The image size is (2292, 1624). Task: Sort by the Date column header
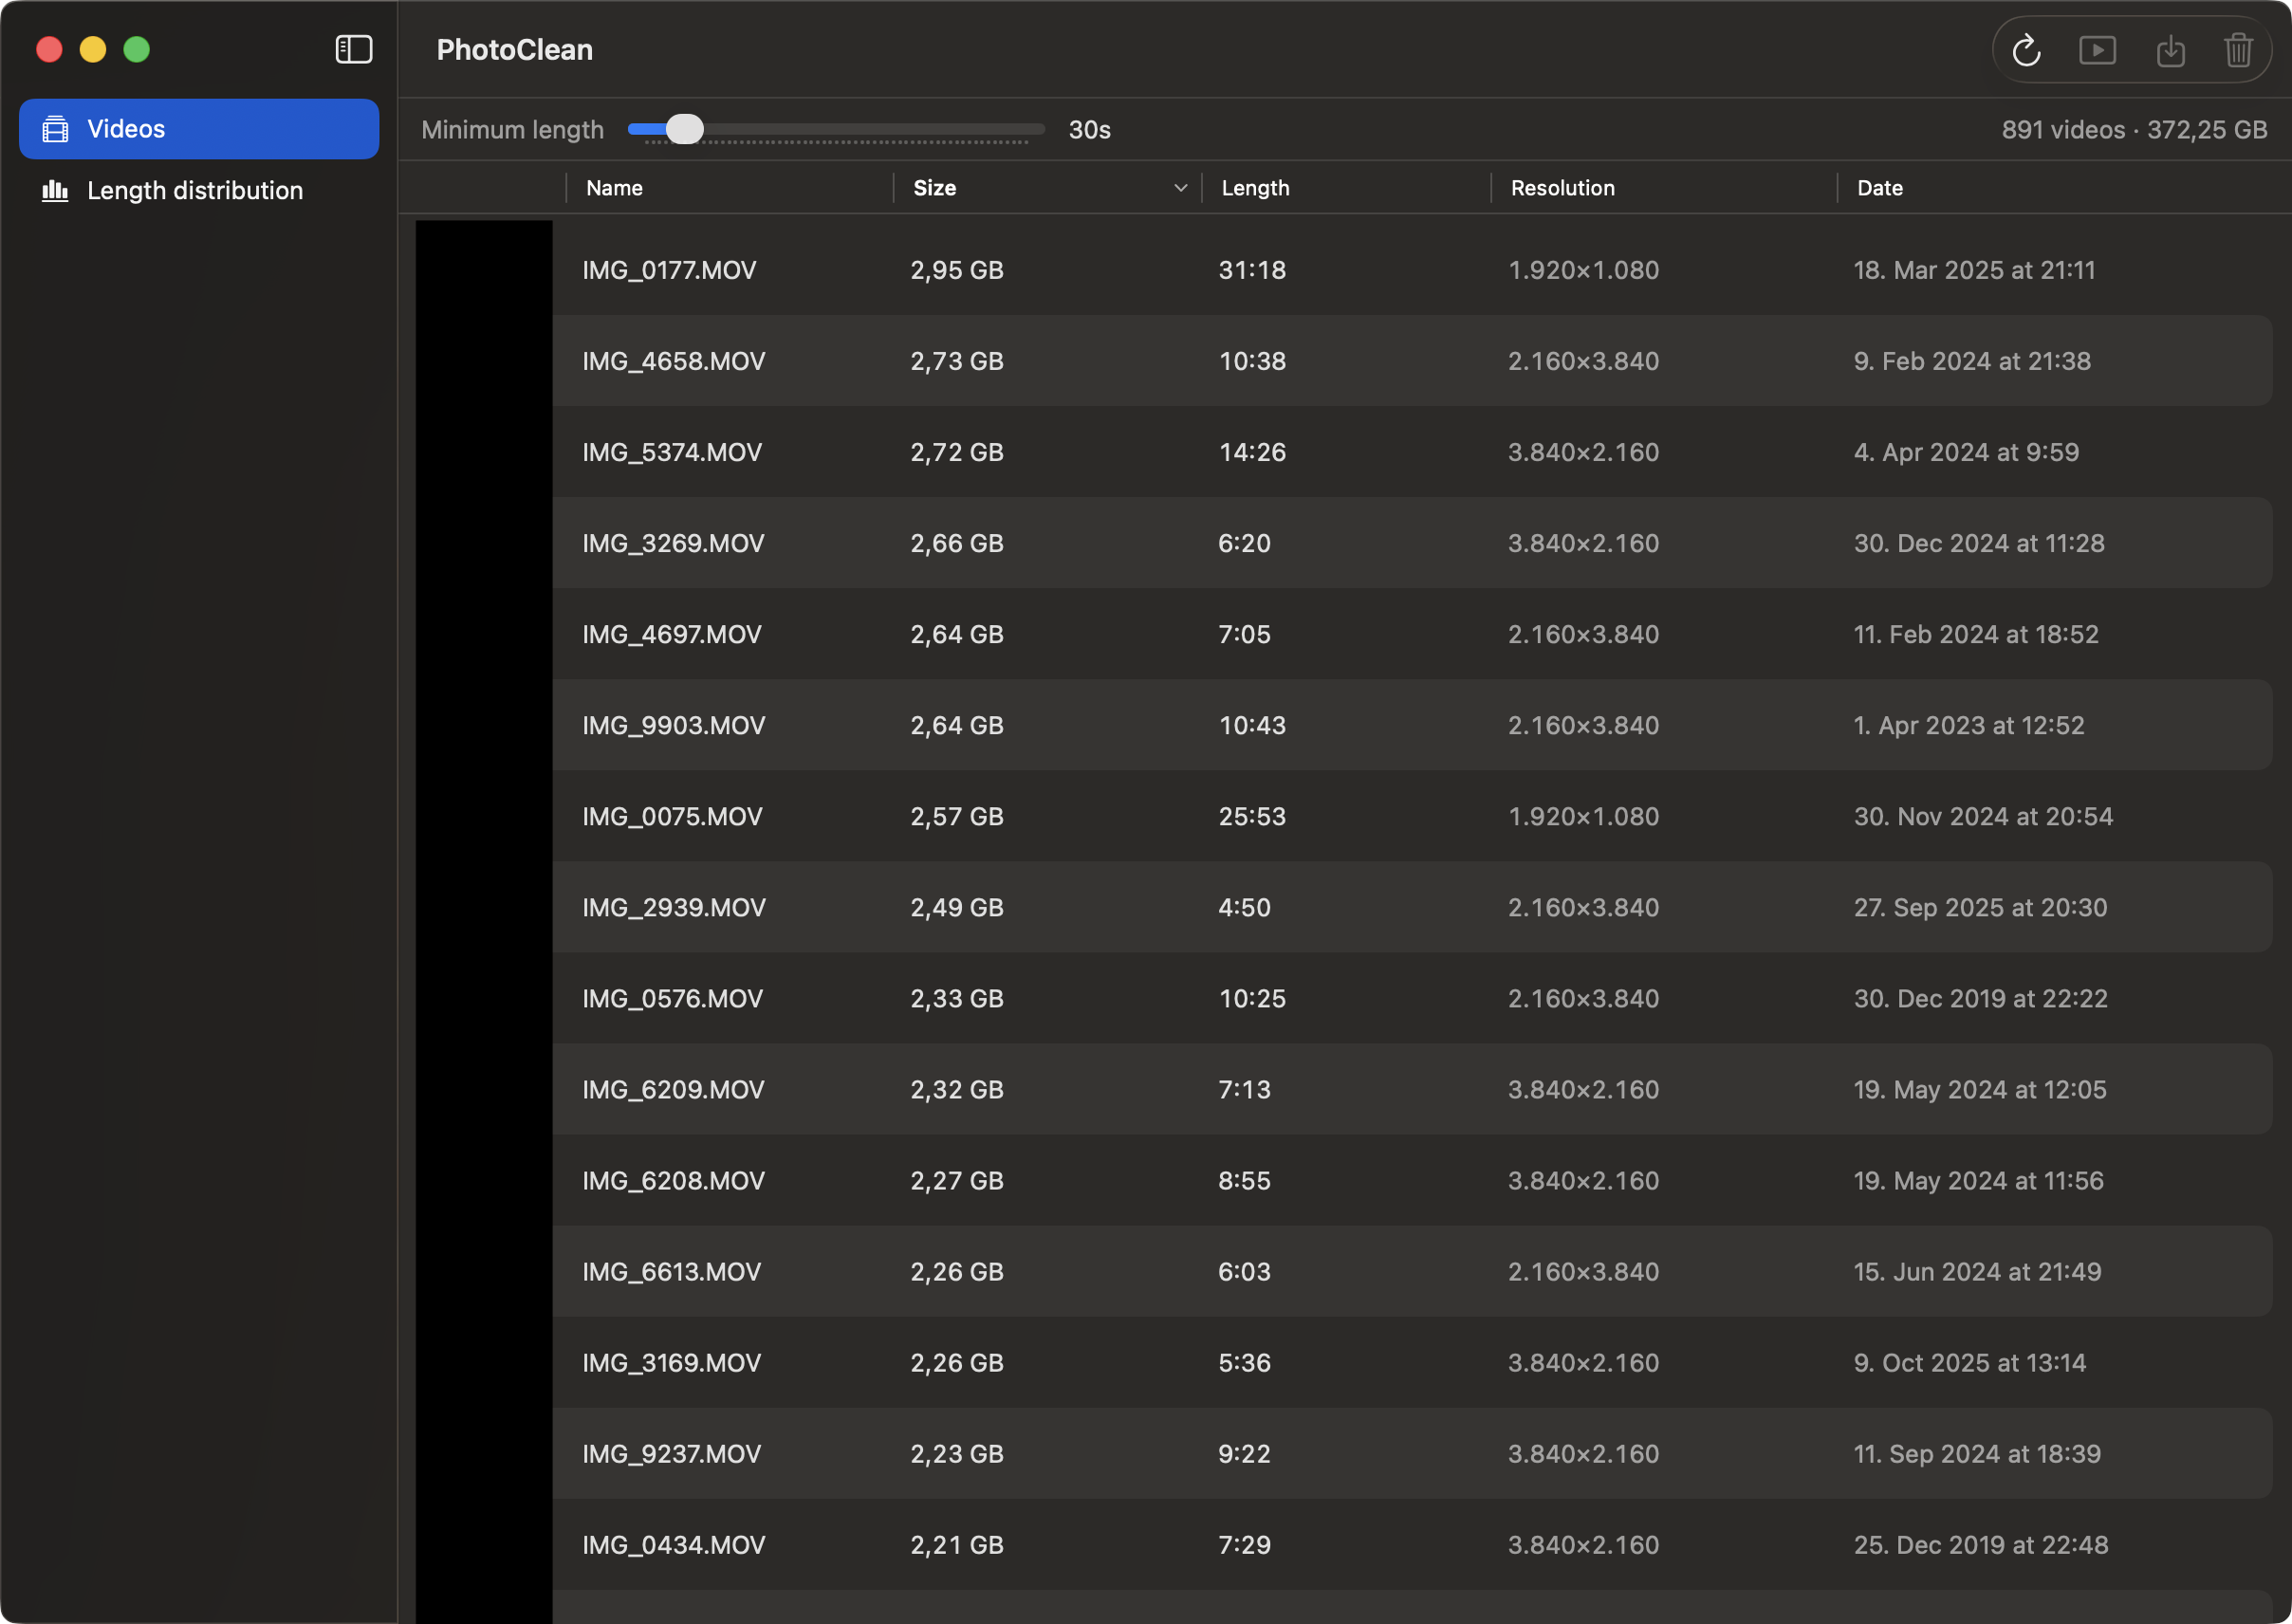tap(1880, 188)
